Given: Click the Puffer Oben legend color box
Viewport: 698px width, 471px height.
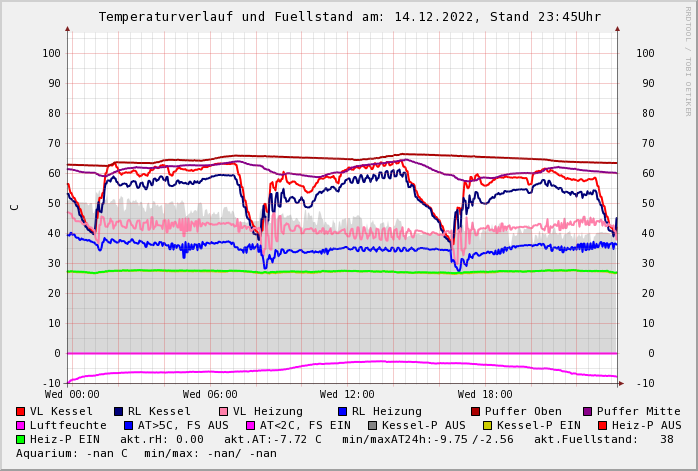Looking at the screenshot, I should pyautogui.click(x=475, y=411).
